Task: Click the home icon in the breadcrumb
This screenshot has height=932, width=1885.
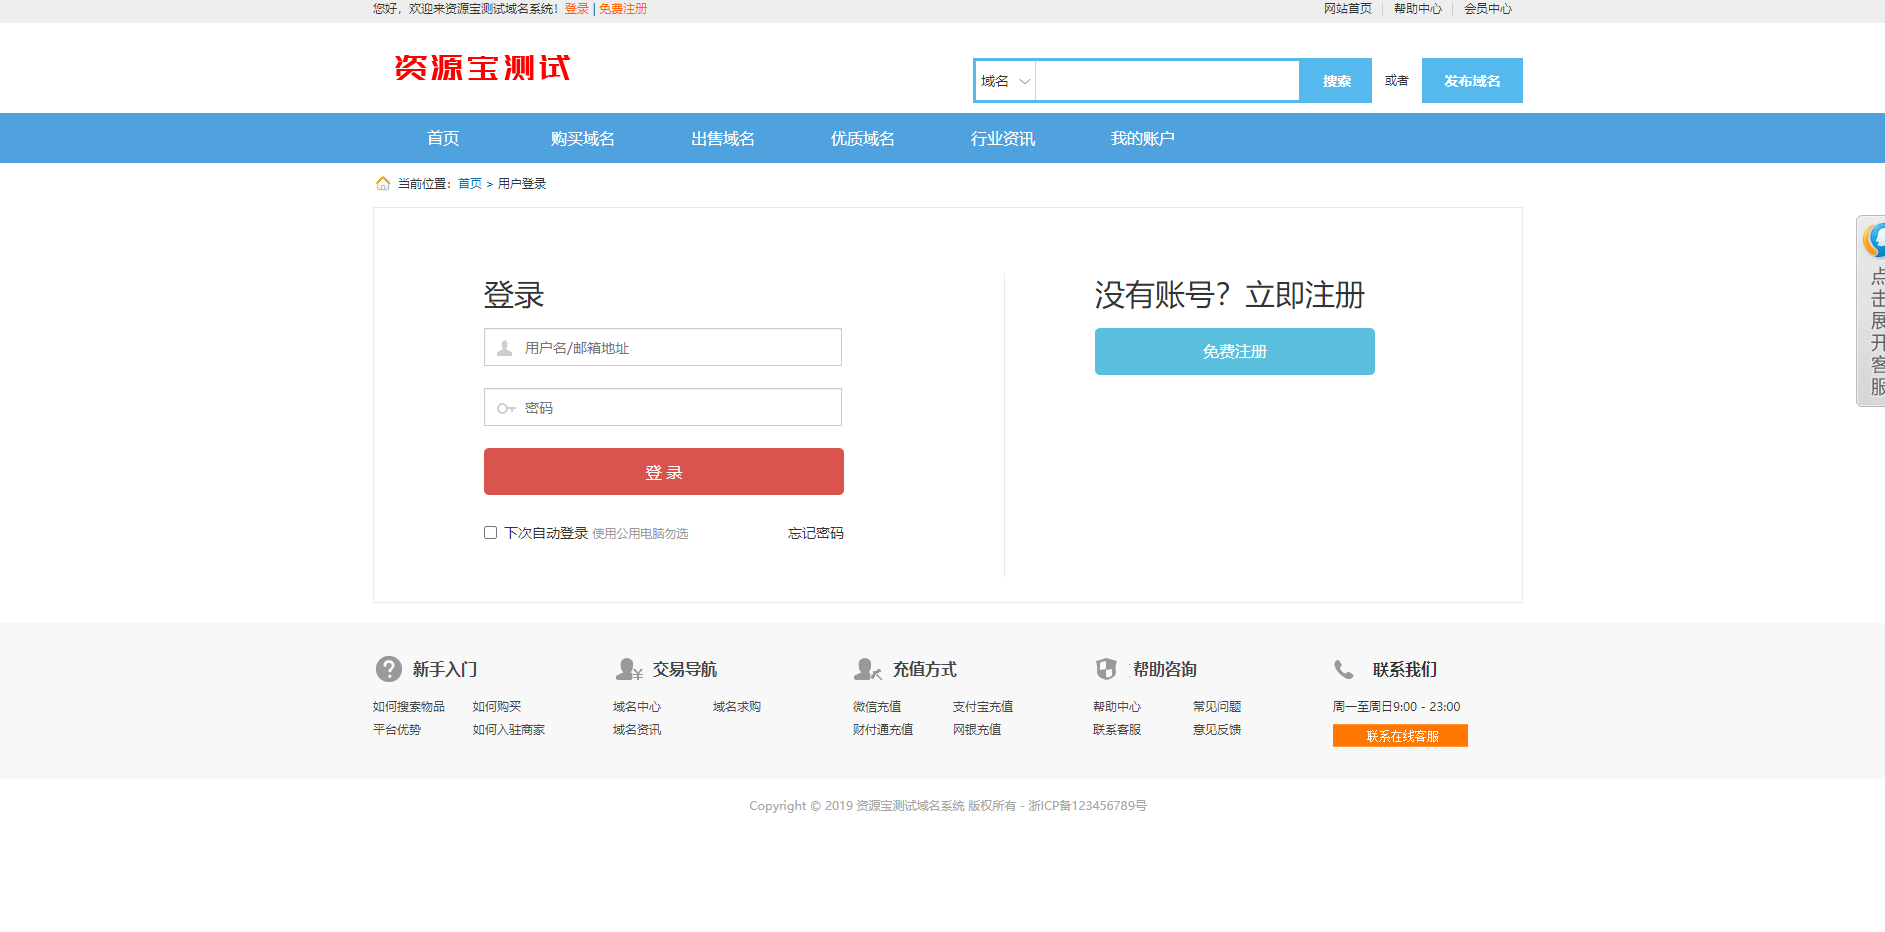Action: [x=382, y=183]
